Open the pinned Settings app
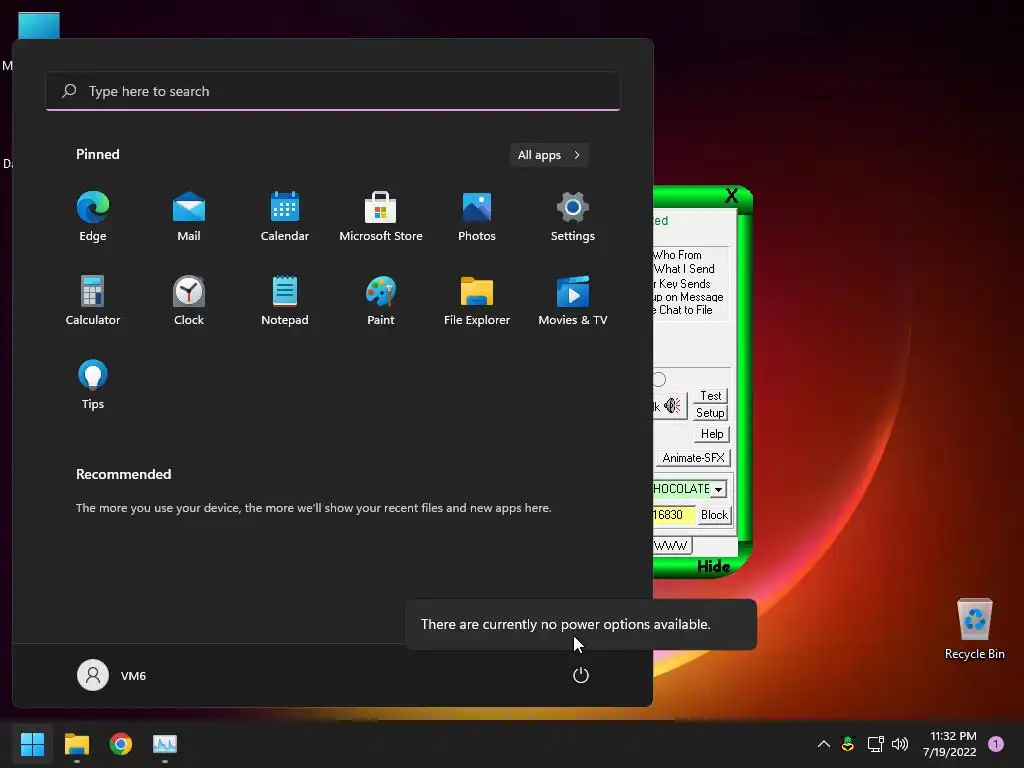1024x768 pixels. coord(573,217)
